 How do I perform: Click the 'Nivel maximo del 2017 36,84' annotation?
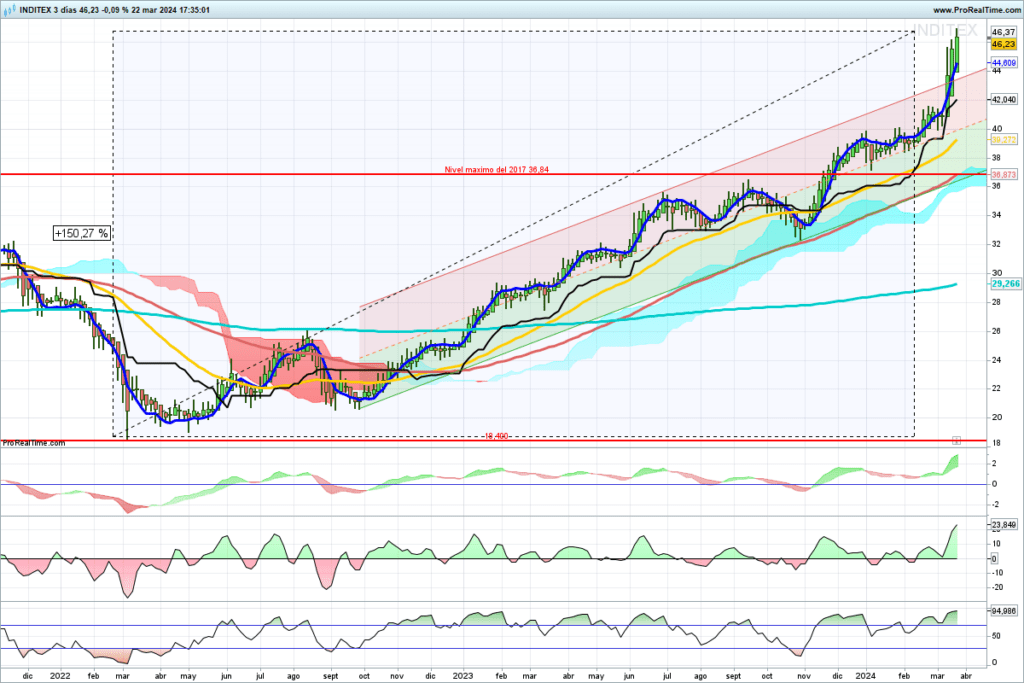click(496, 170)
